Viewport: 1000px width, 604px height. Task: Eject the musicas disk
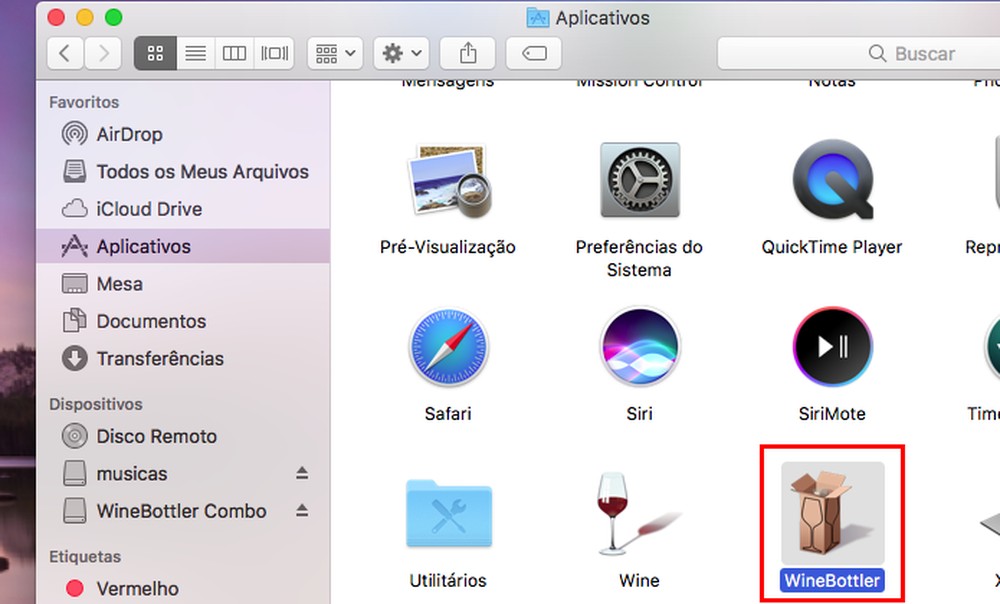tap(302, 473)
